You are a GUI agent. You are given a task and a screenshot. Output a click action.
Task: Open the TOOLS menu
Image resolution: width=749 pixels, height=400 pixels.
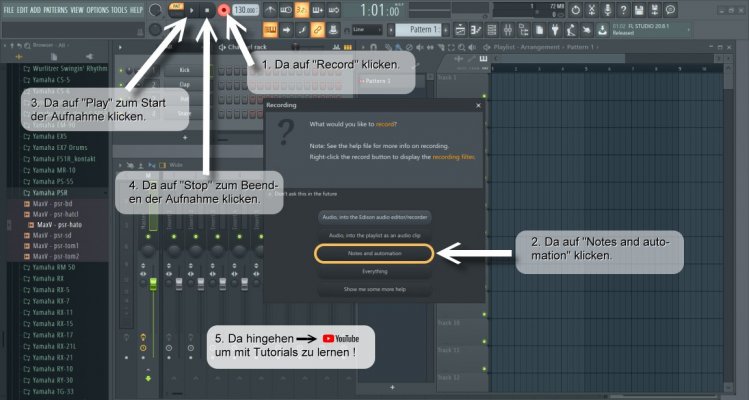pyautogui.click(x=119, y=10)
